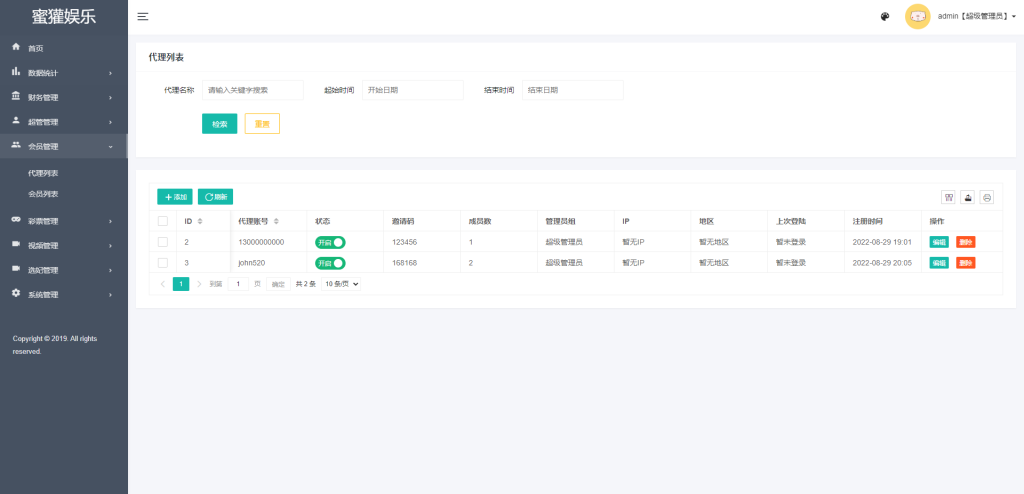The image size is (1024, 494).
Task: Collapse sidebar with hamburger menu icon
Action: pos(143,17)
